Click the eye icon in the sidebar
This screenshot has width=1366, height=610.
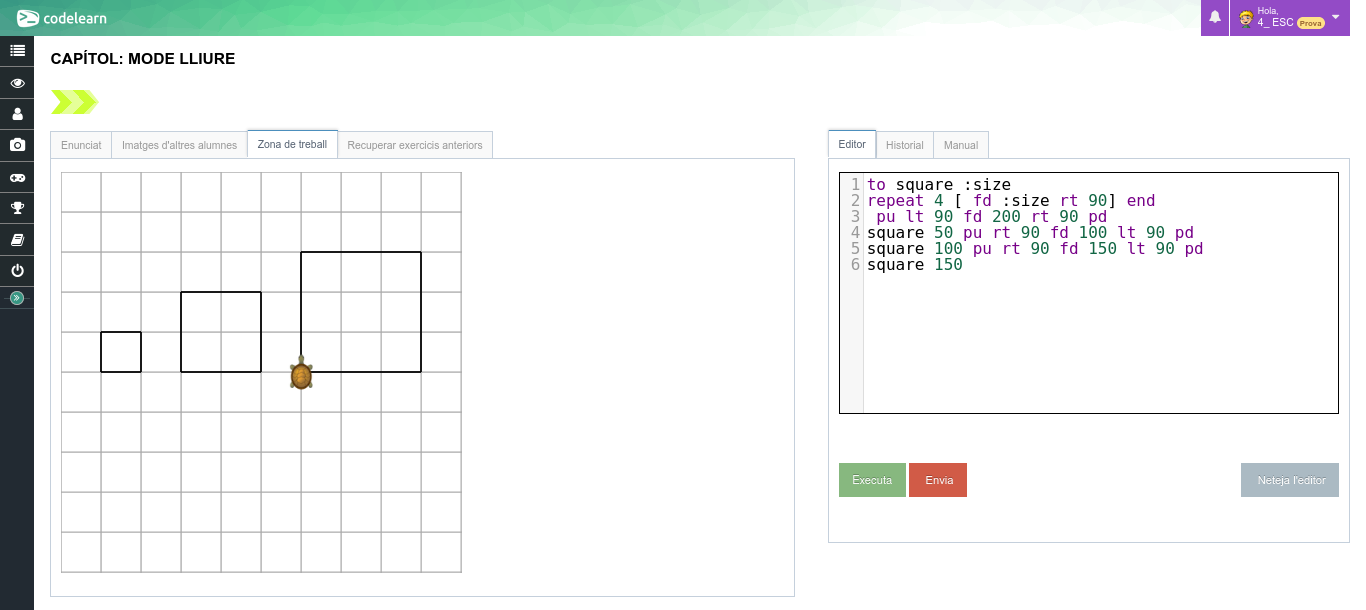[17, 83]
